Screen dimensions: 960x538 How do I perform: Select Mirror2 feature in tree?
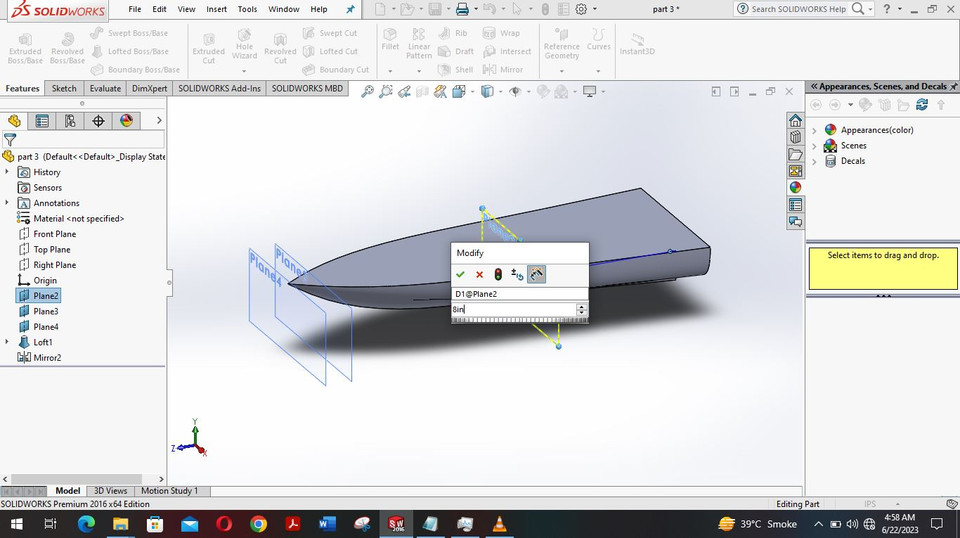[47, 357]
